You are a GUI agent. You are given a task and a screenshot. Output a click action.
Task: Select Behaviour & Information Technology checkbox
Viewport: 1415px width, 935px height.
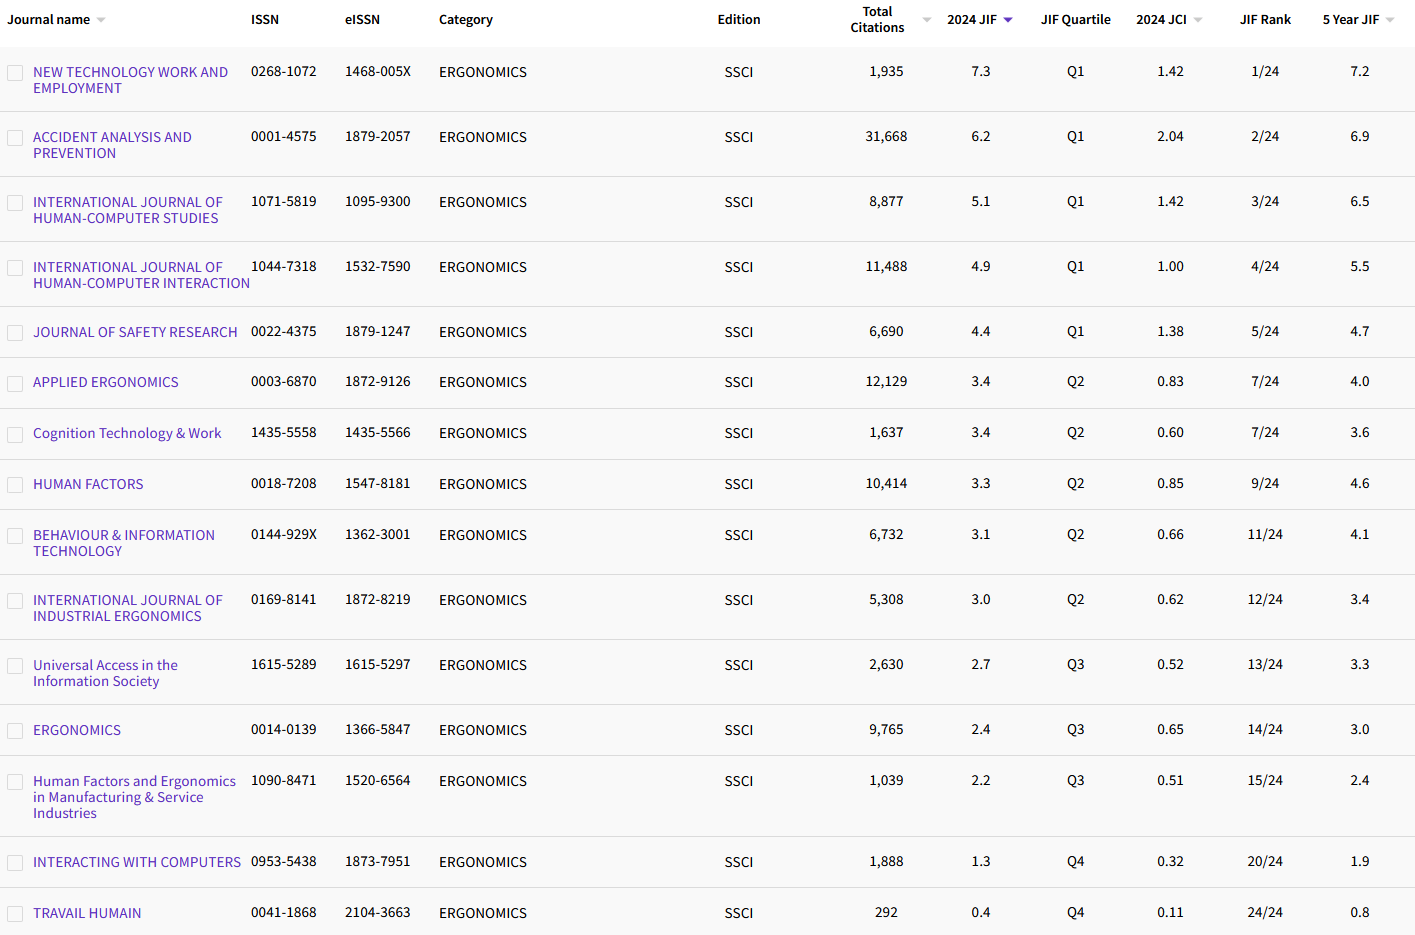click(x=15, y=536)
